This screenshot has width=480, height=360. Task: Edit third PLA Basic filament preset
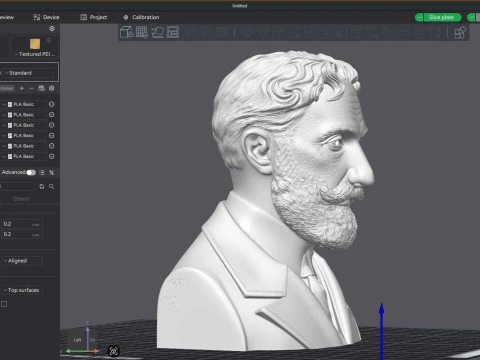tap(51, 125)
